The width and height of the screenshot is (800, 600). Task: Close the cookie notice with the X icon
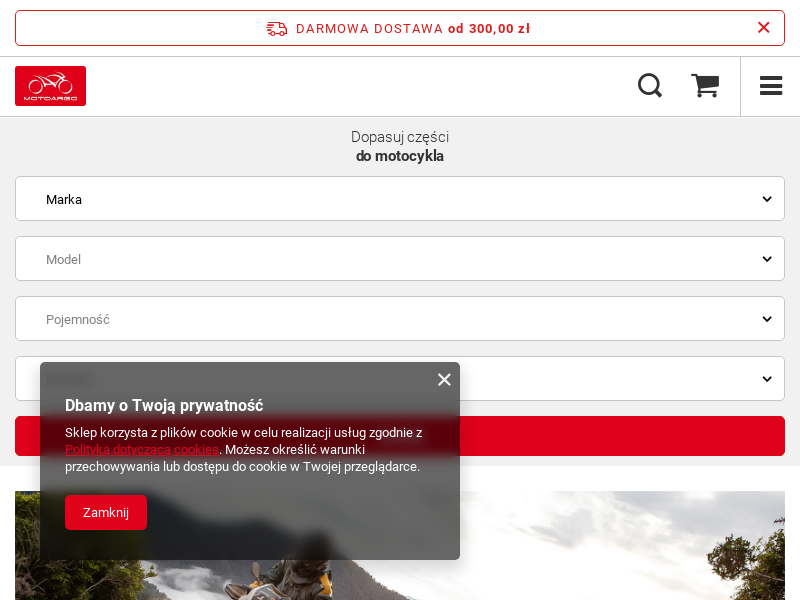coord(444,379)
